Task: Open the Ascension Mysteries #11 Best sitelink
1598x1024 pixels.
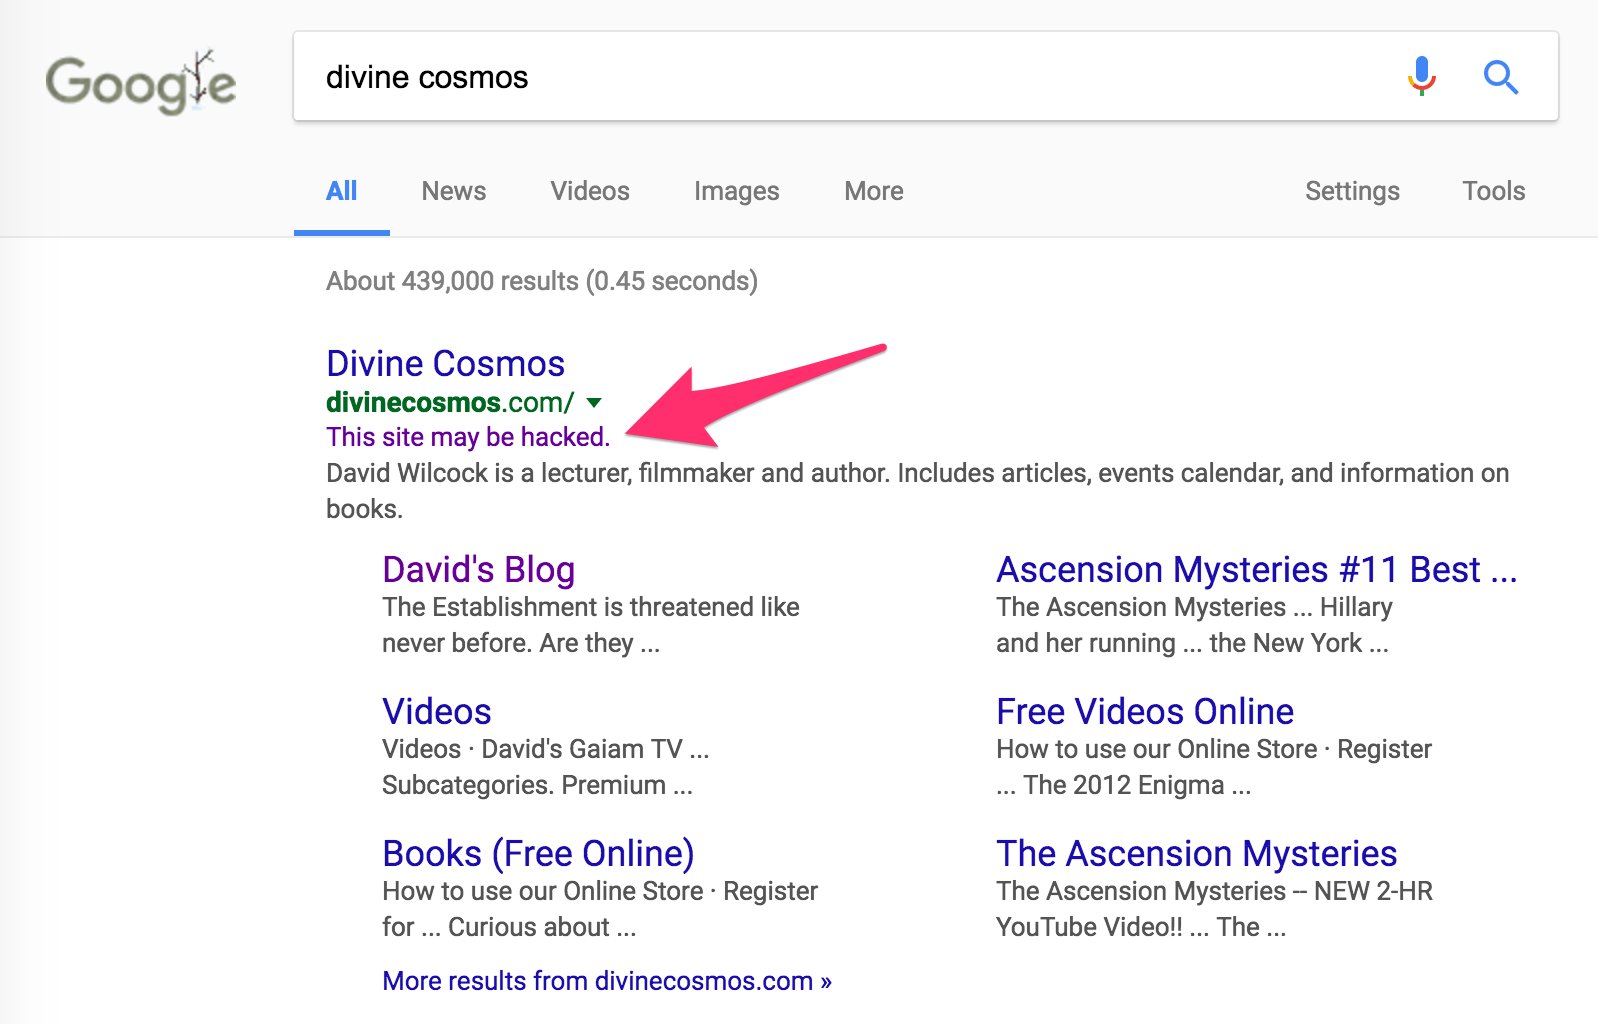Action: (x=1256, y=569)
